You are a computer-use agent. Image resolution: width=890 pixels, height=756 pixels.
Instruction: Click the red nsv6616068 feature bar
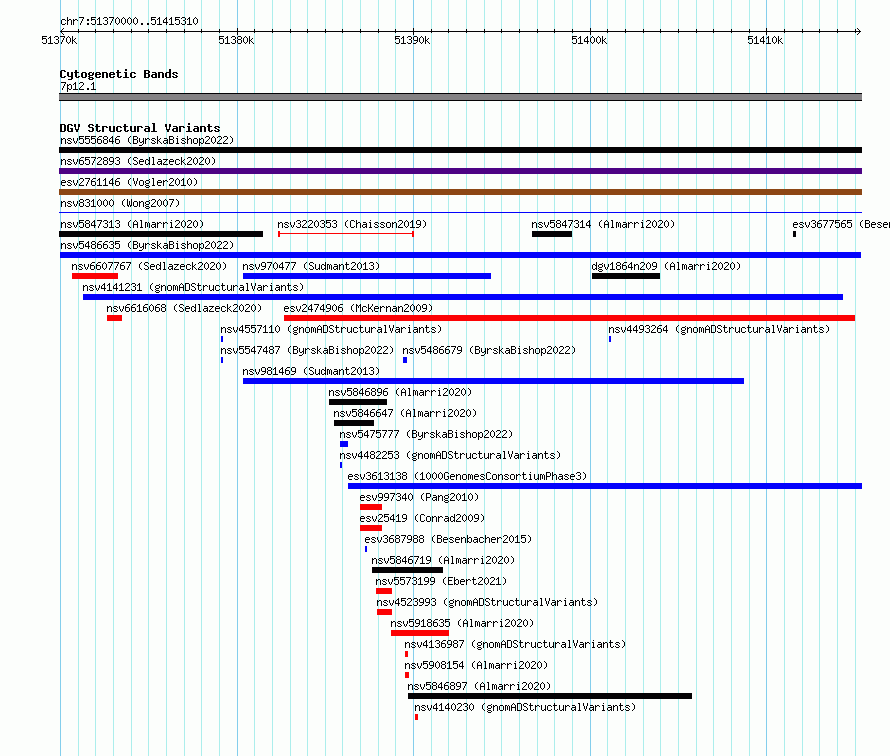pyautogui.click(x=114, y=318)
